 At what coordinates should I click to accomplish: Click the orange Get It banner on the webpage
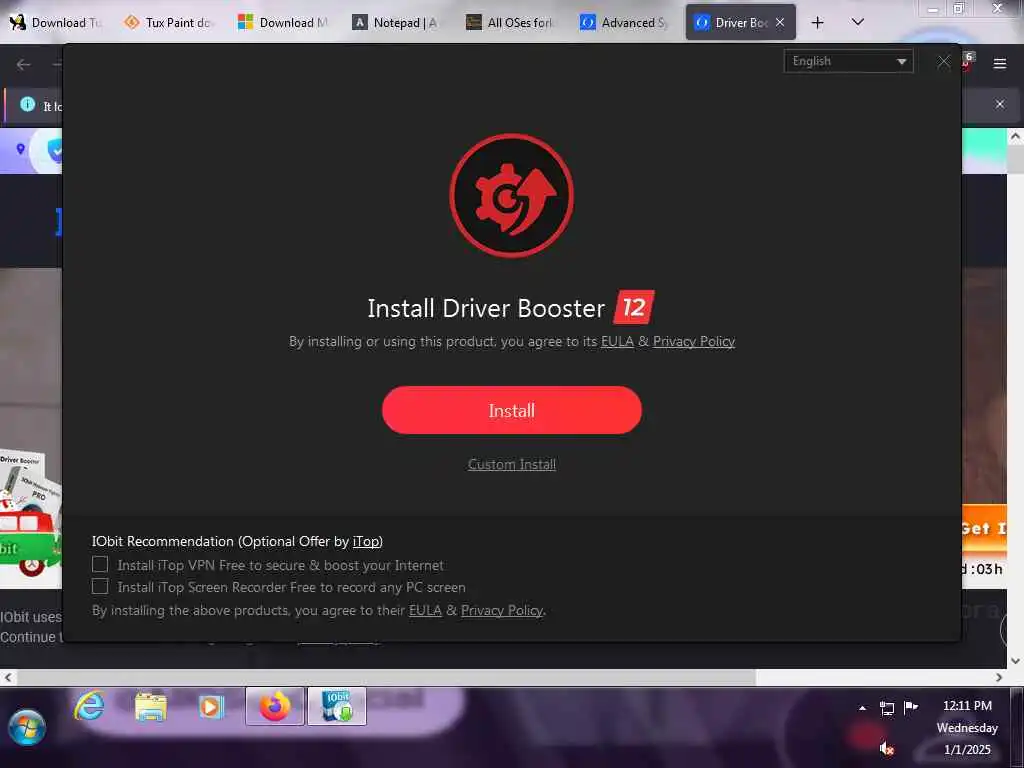(984, 528)
